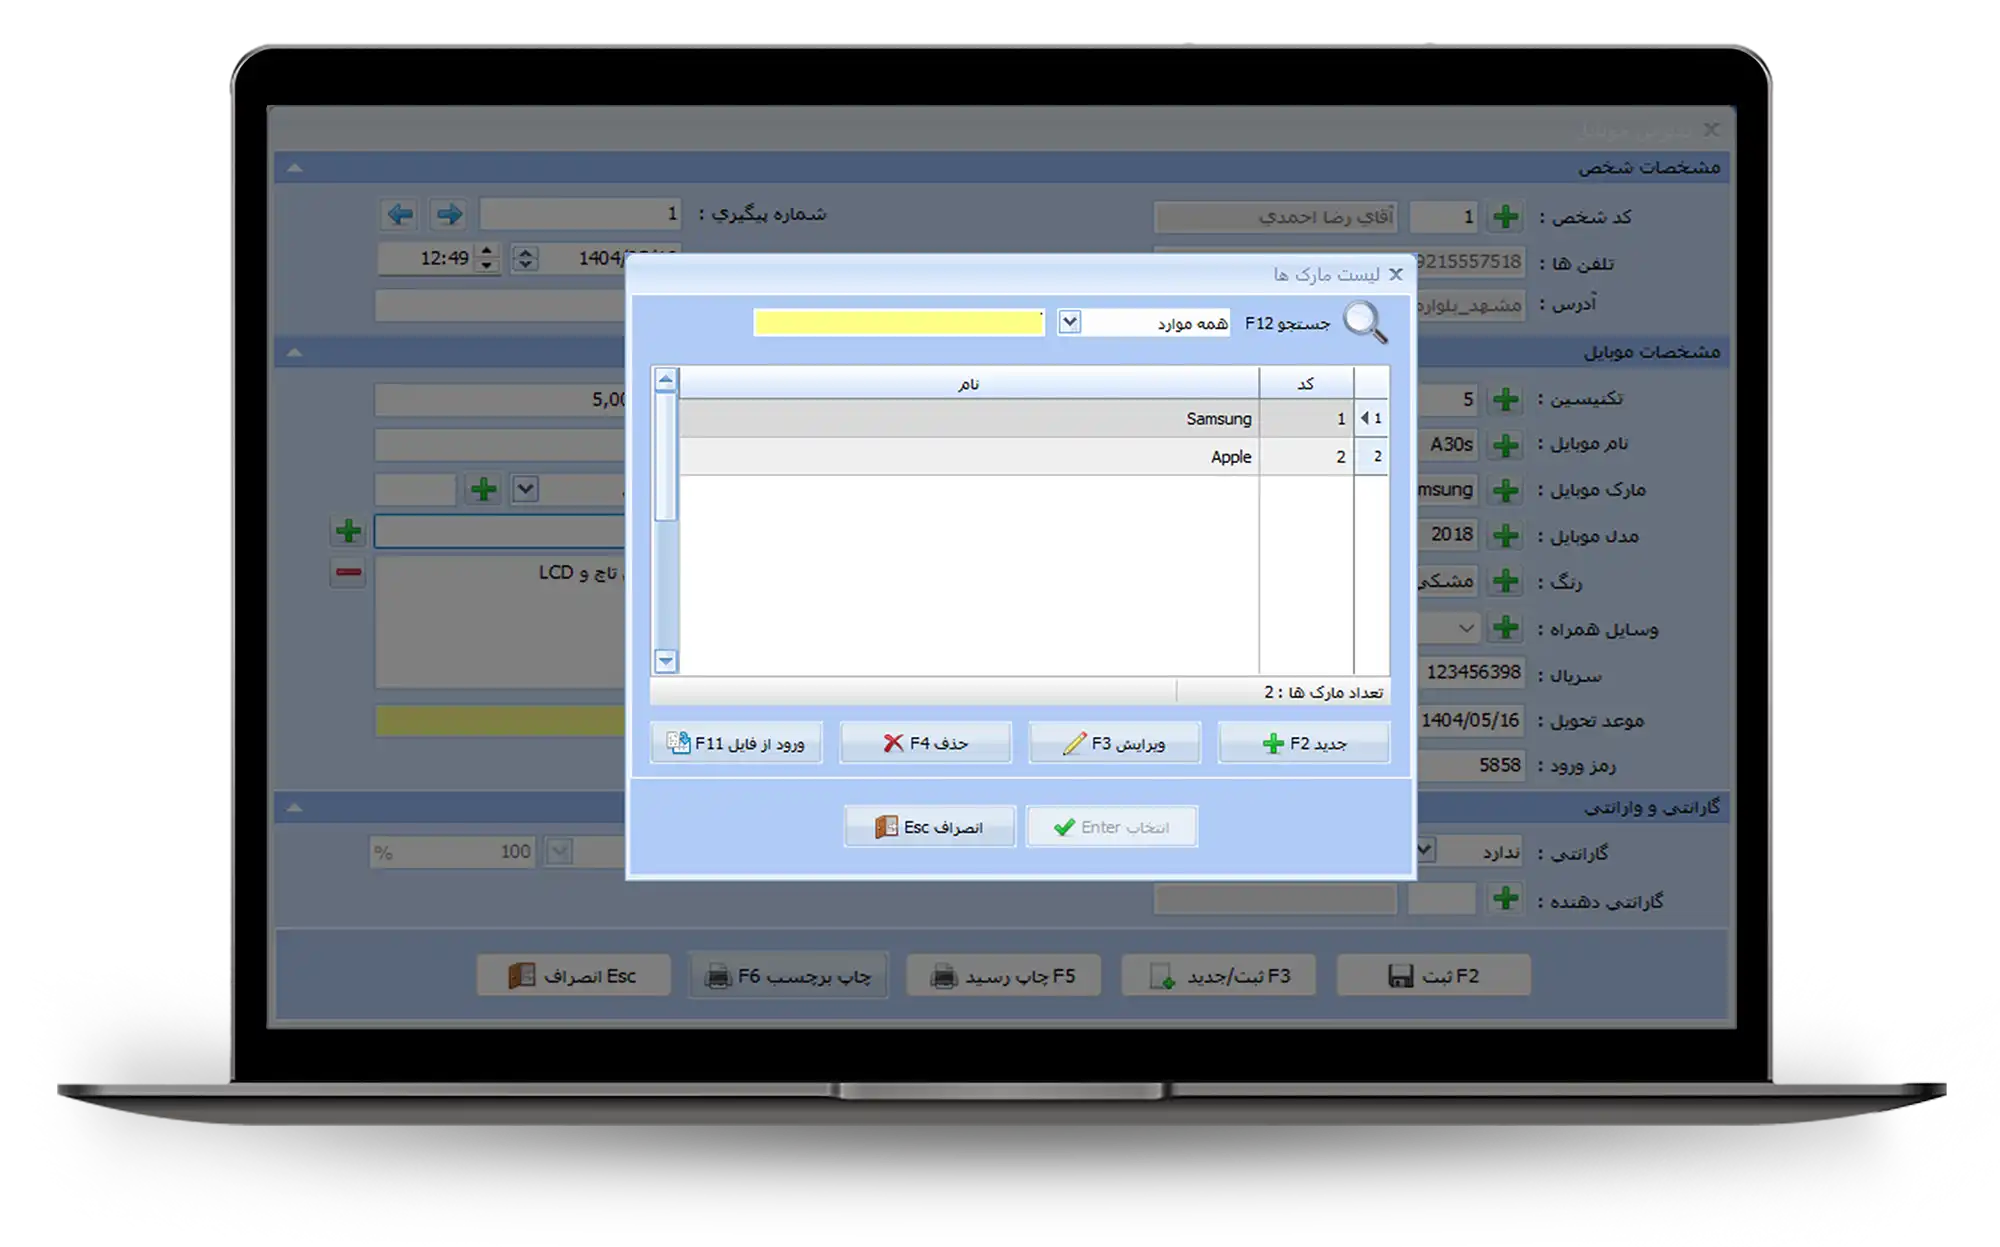Open the search filter dropdown showing همه موارد
Screen dimensions: 2000x1247
(1069, 322)
